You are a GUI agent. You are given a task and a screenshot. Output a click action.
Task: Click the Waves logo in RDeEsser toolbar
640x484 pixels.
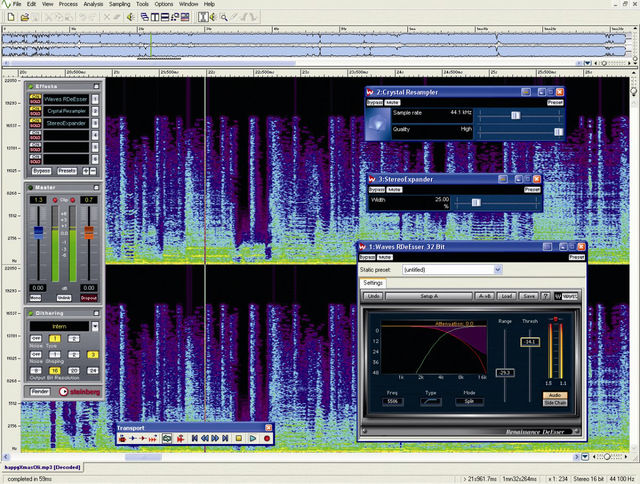[x=566, y=296]
